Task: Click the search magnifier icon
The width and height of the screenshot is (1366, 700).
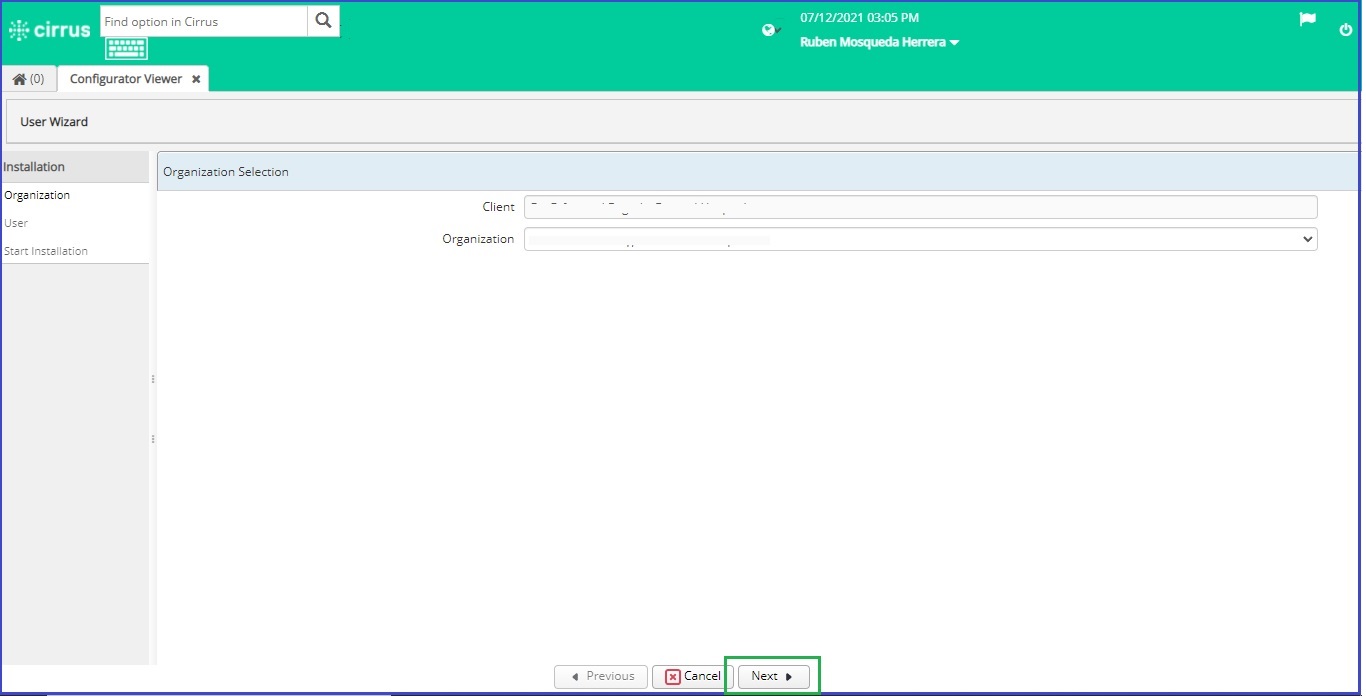Action: (x=323, y=21)
